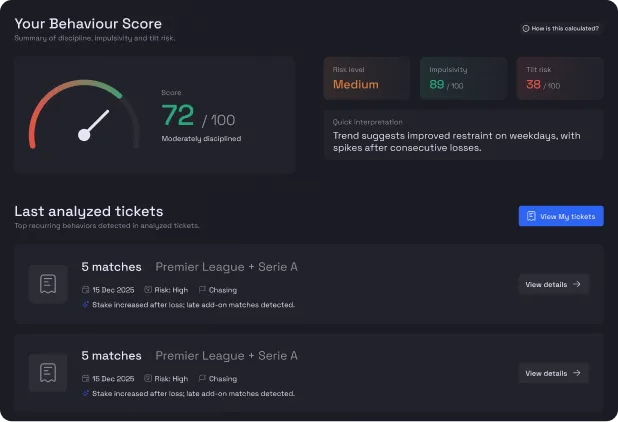618x422 pixels.
Task: Click the Chasing flag icon on second ticket
Action: click(201, 379)
